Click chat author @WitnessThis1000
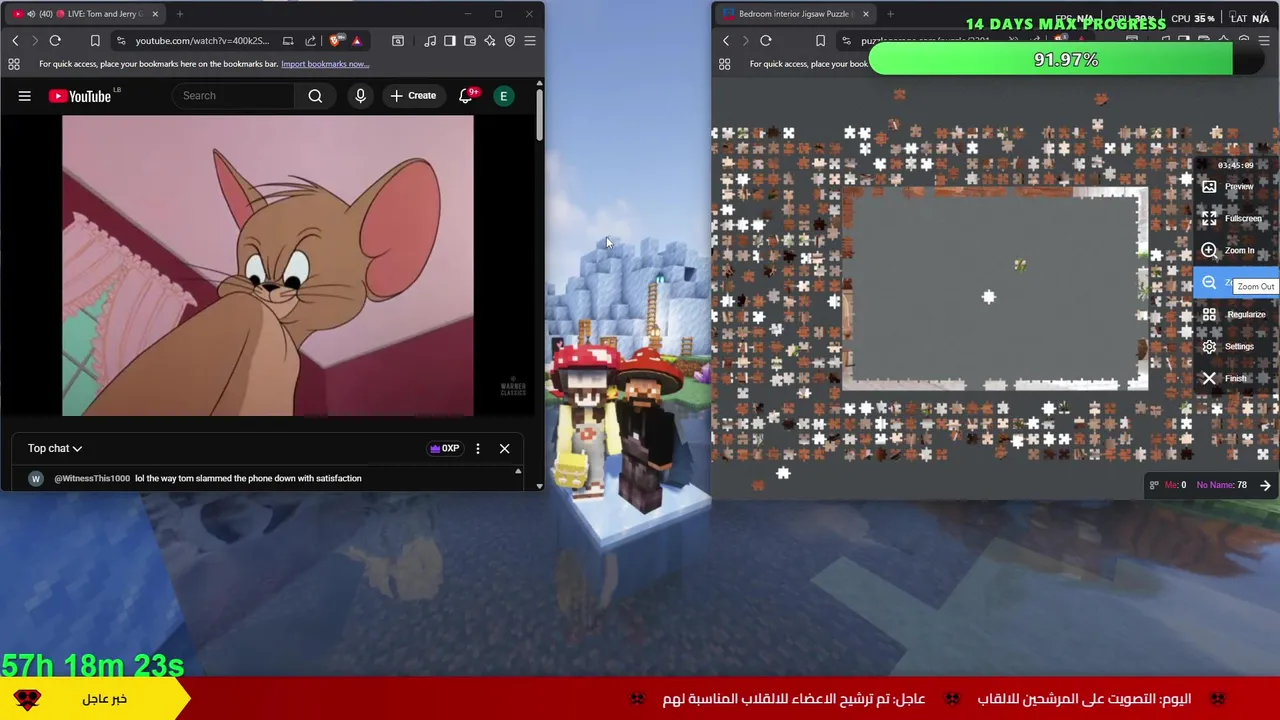The width and height of the screenshot is (1280, 720). tap(92, 478)
